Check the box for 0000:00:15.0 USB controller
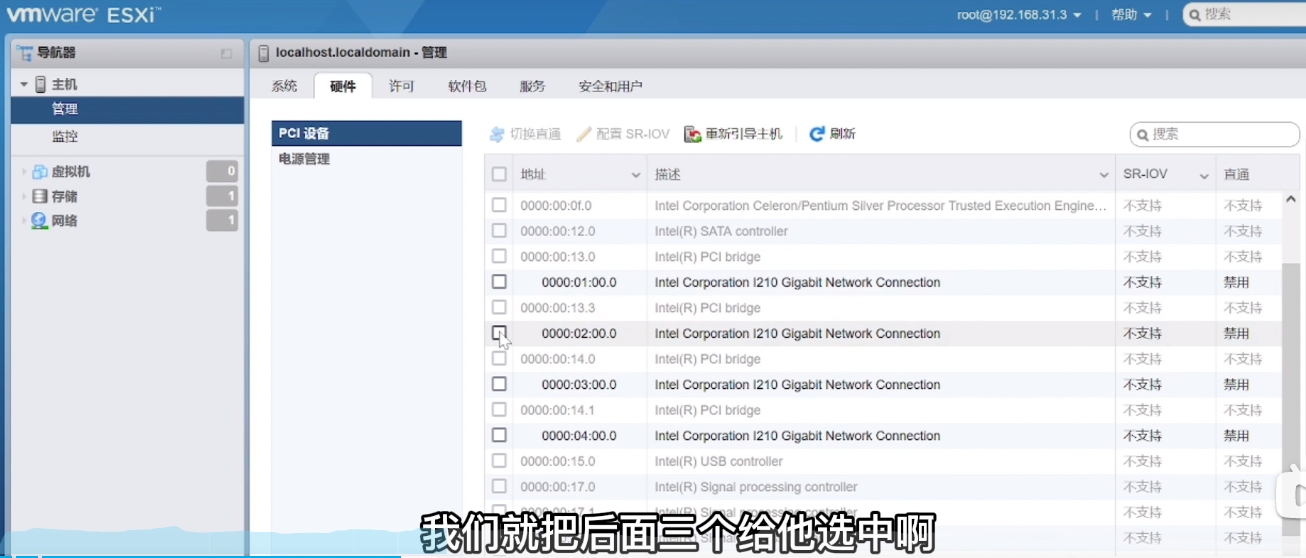Viewport: 1306px width, 558px height. point(499,461)
